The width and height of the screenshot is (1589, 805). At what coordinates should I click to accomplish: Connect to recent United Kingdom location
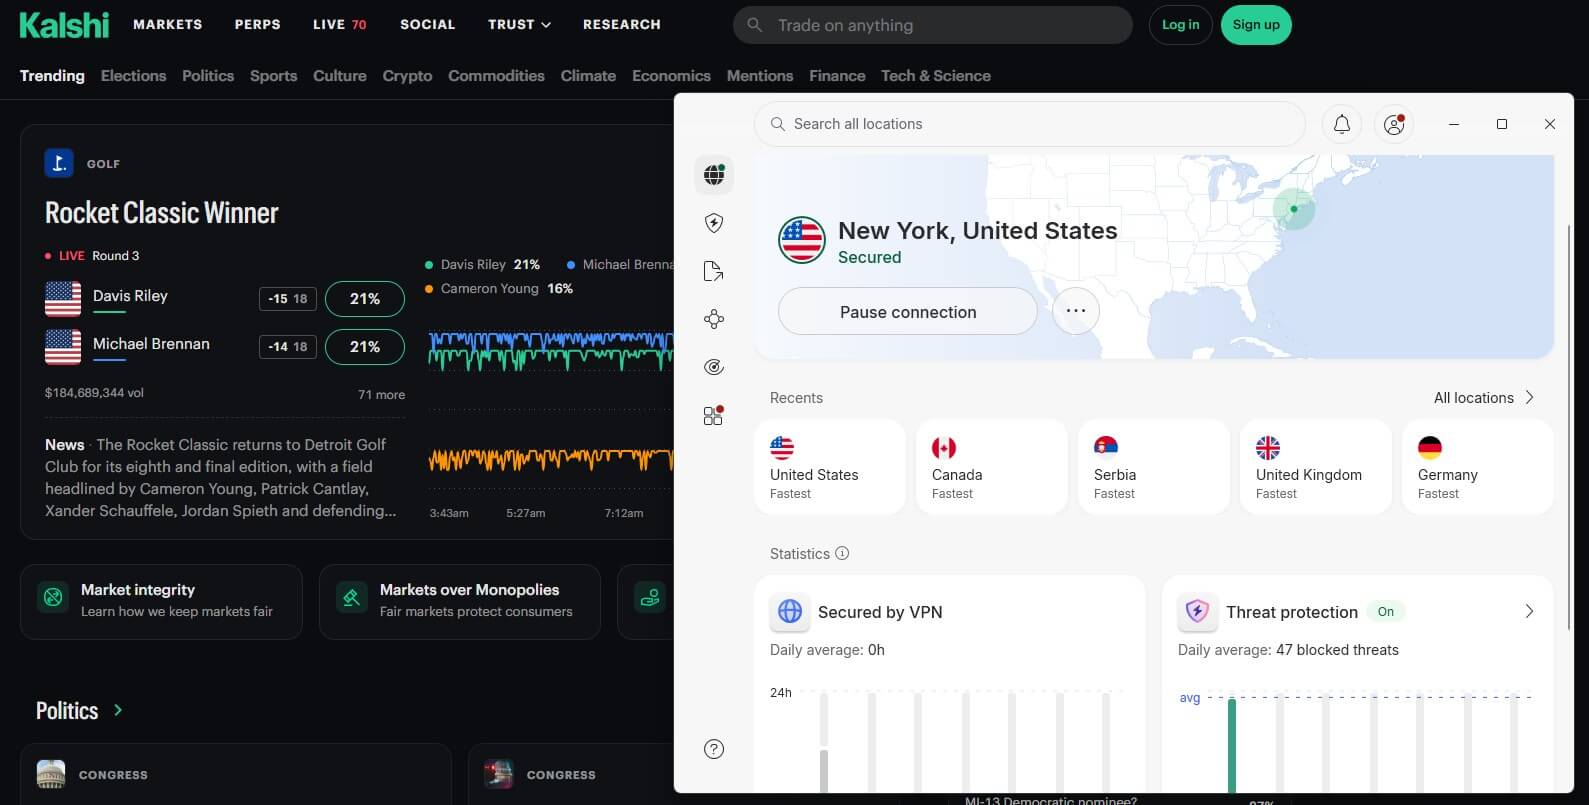[x=1316, y=467]
